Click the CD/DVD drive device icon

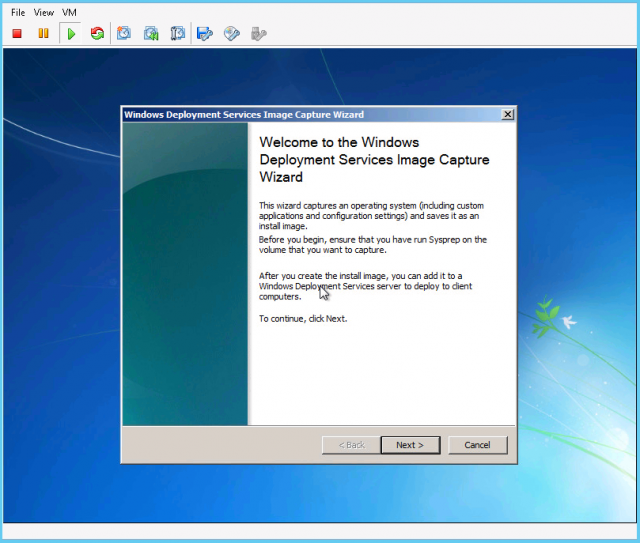[232, 33]
